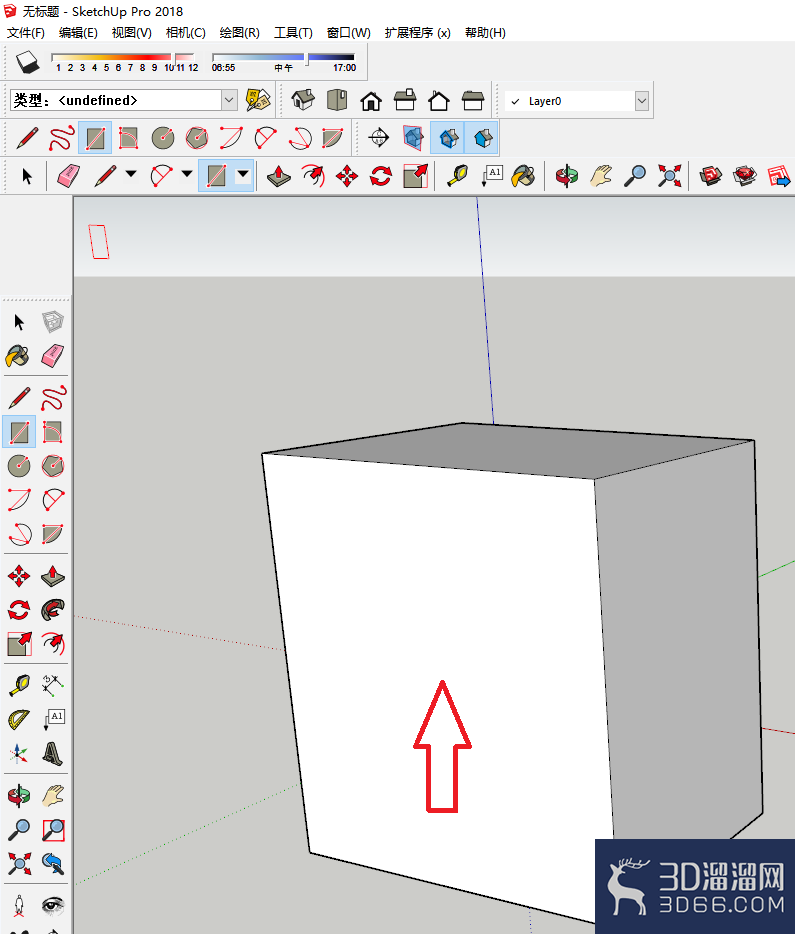
Task: Select Orbit in the Getting Started toolbar
Action: 566,176
